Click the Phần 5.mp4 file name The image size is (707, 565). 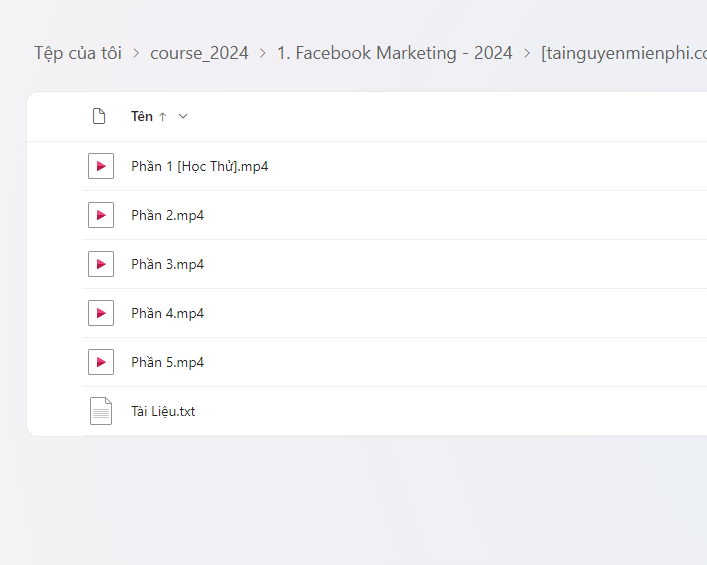tap(167, 362)
